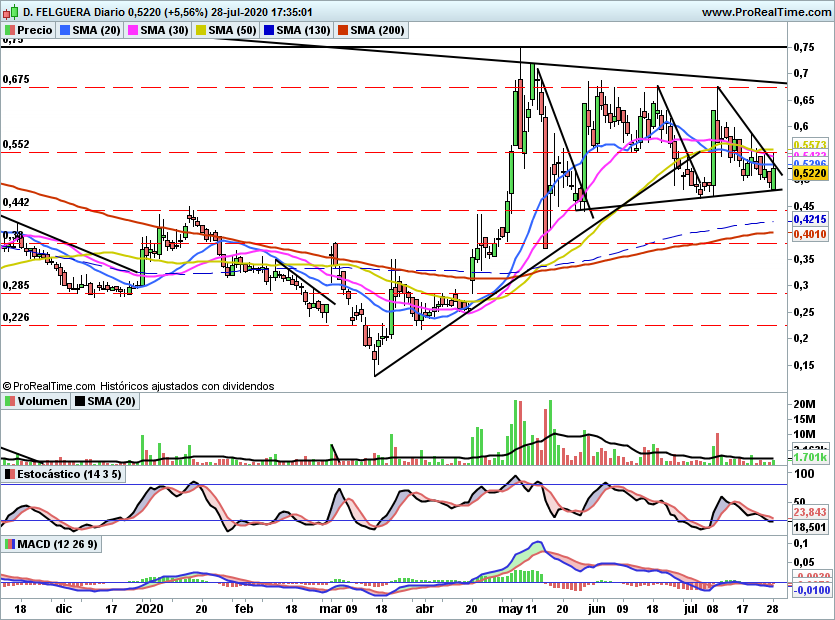Select the yellow SMA (50) legend icon
The width and height of the screenshot is (835, 620).
[x=201, y=30]
